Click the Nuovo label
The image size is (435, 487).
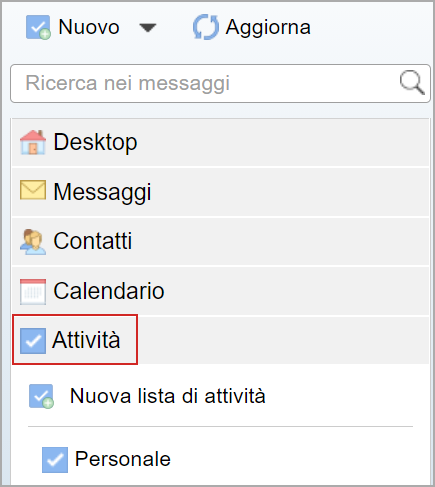click(x=89, y=27)
